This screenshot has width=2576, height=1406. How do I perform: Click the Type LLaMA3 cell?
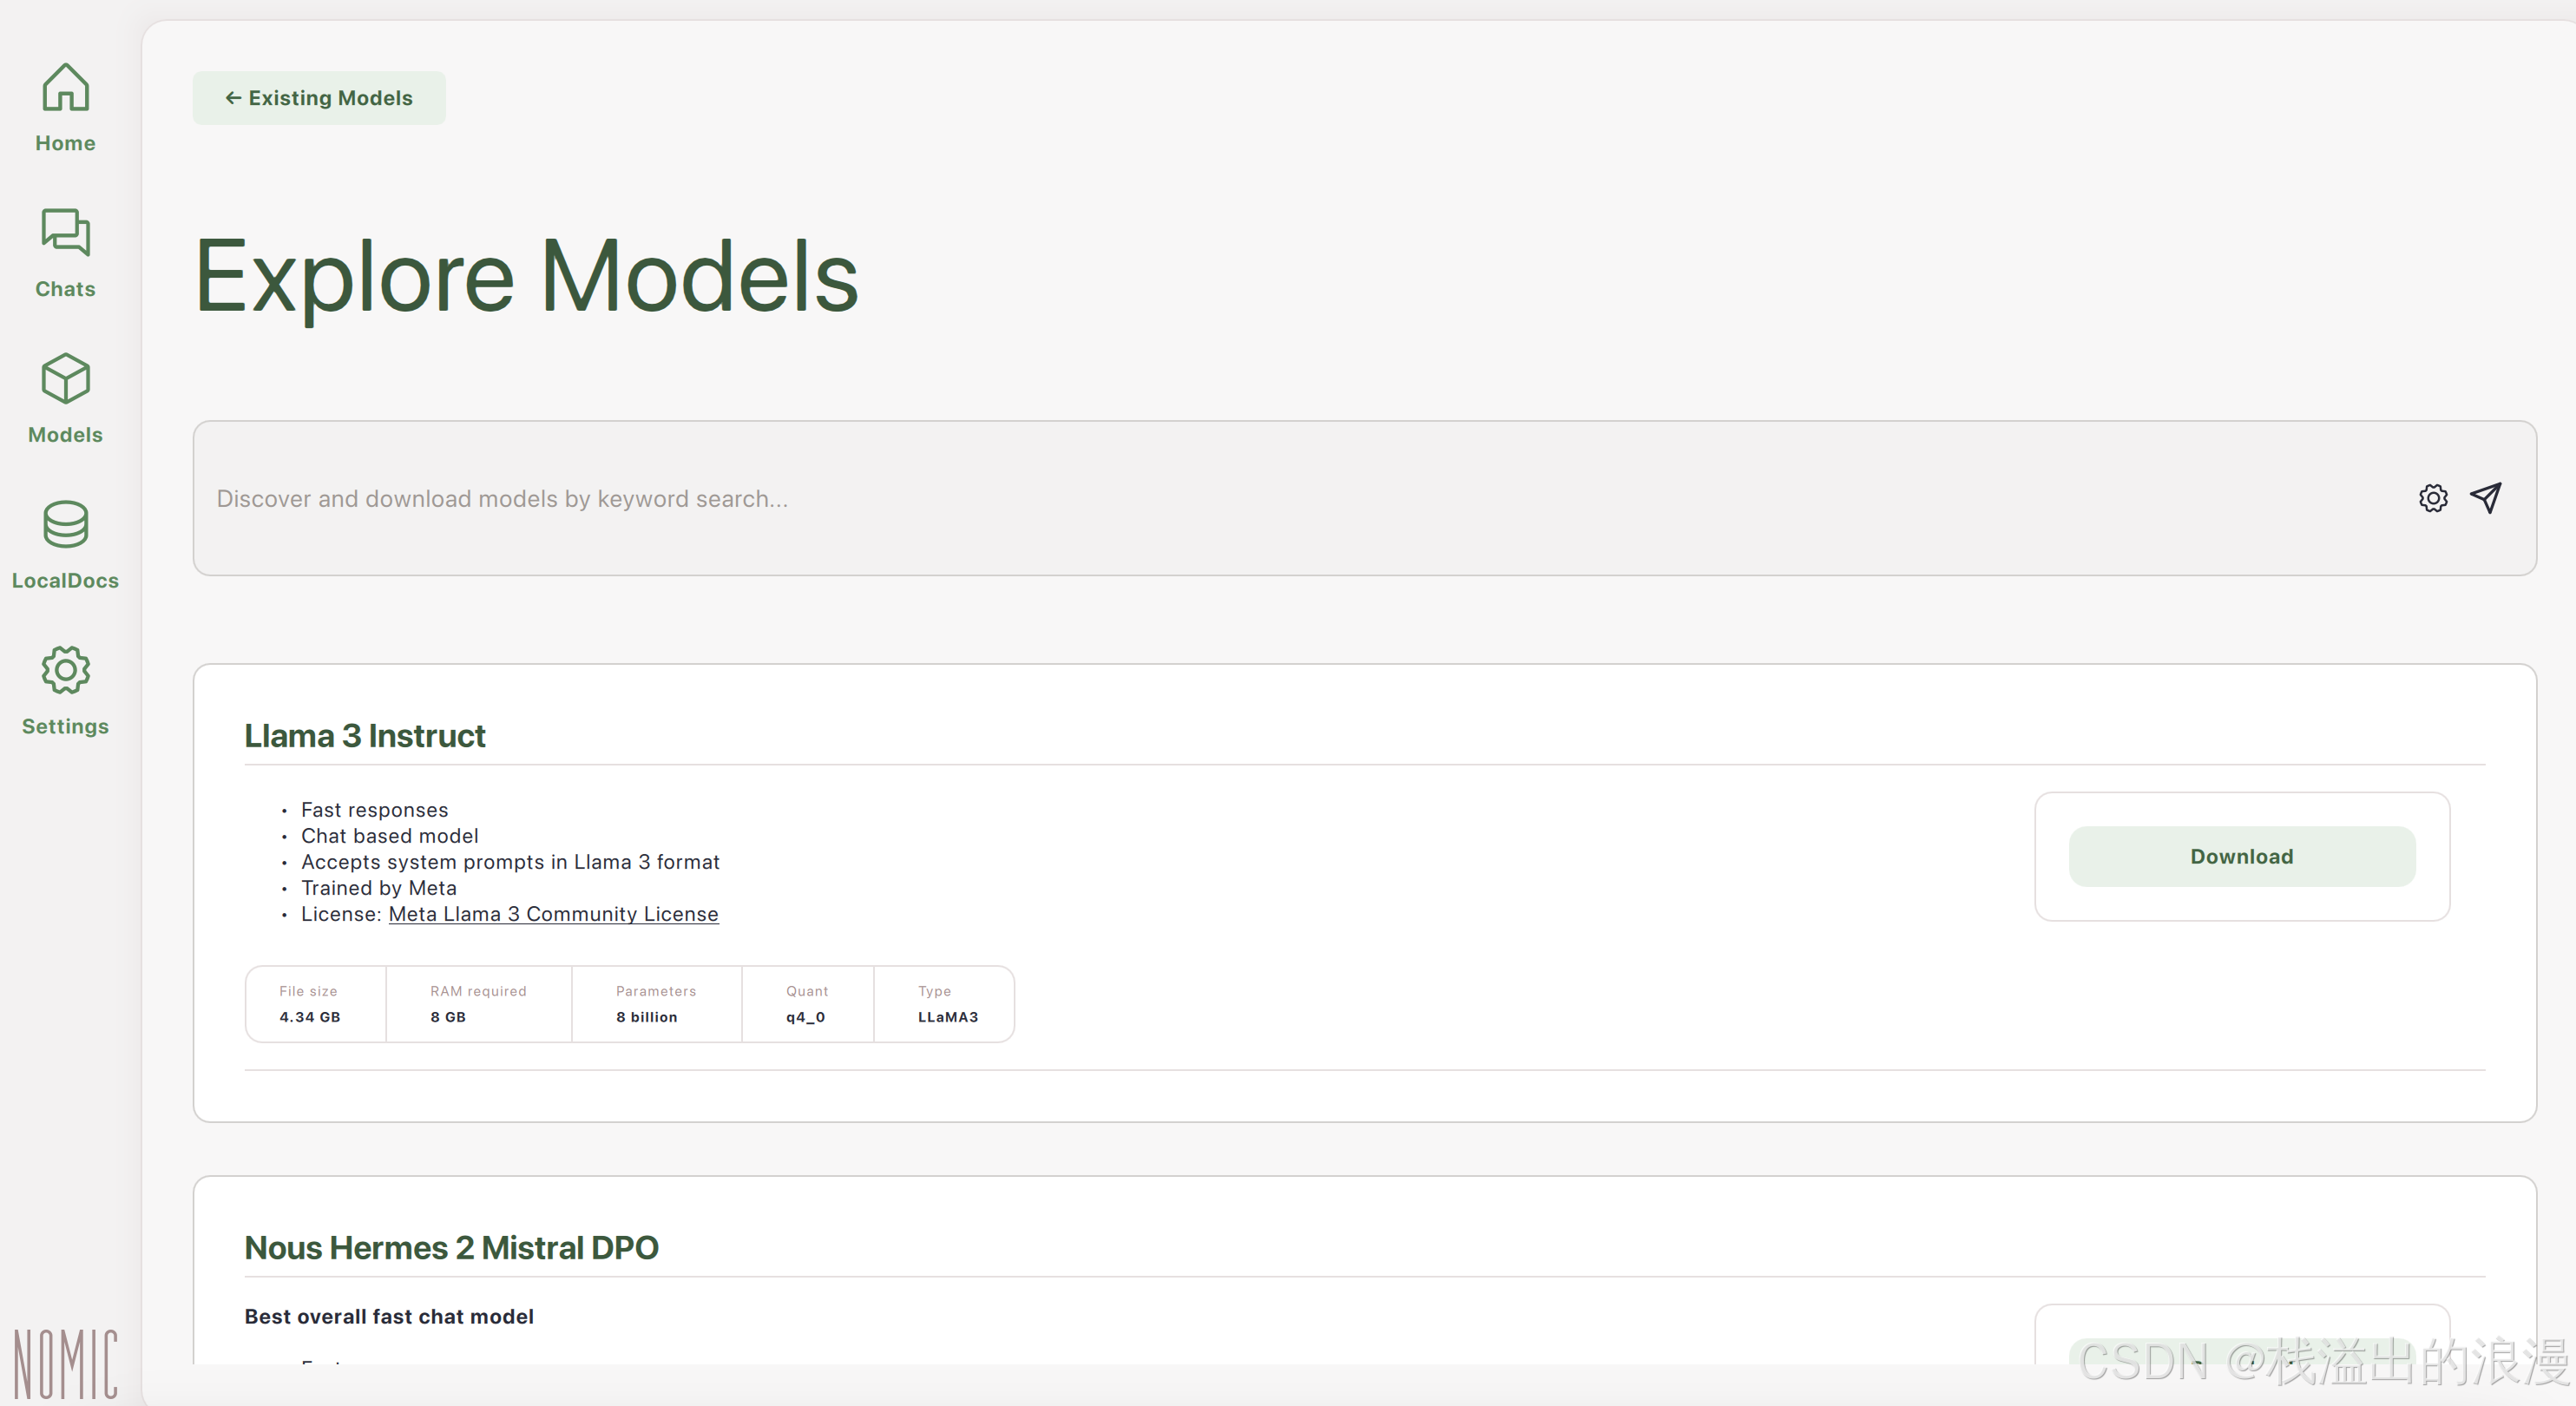point(944,1004)
